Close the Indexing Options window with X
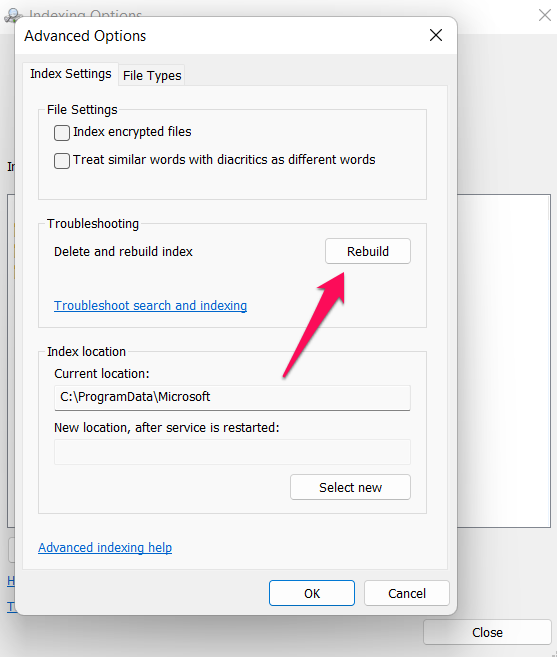The image size is (557, 657). pyautogui.click(x=544, y=15)
